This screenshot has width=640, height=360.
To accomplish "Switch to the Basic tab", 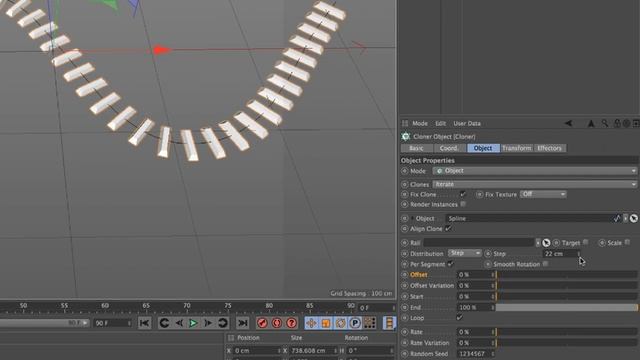I will point(417,148).
